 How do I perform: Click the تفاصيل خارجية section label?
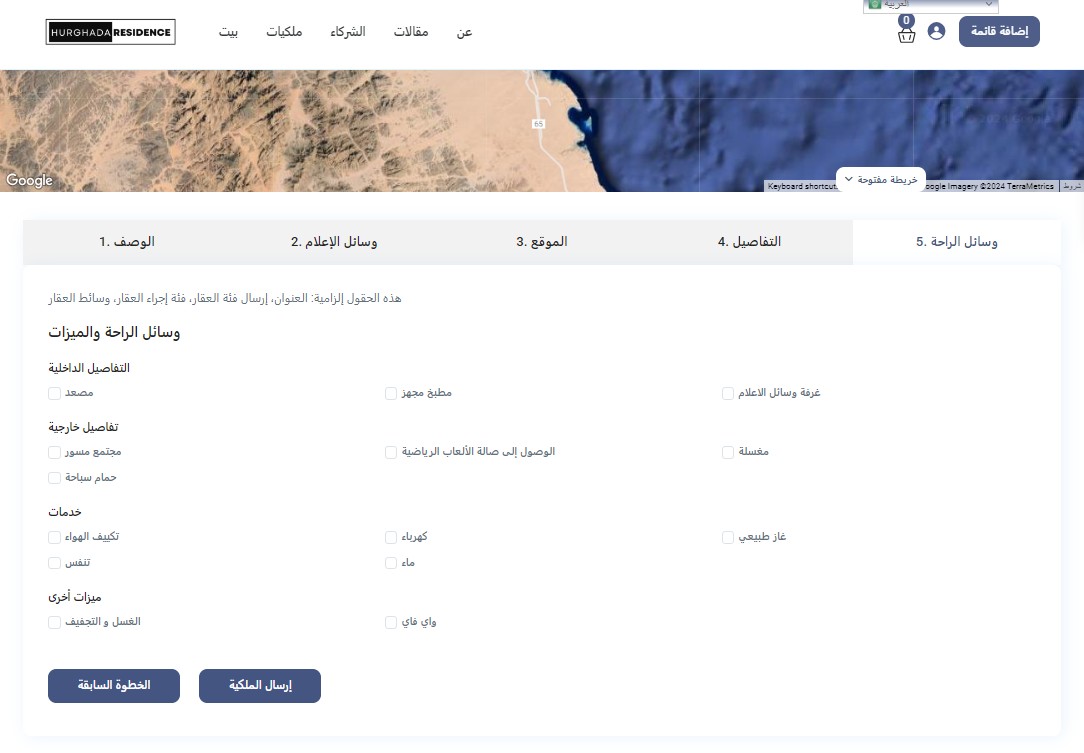(83, 427)
